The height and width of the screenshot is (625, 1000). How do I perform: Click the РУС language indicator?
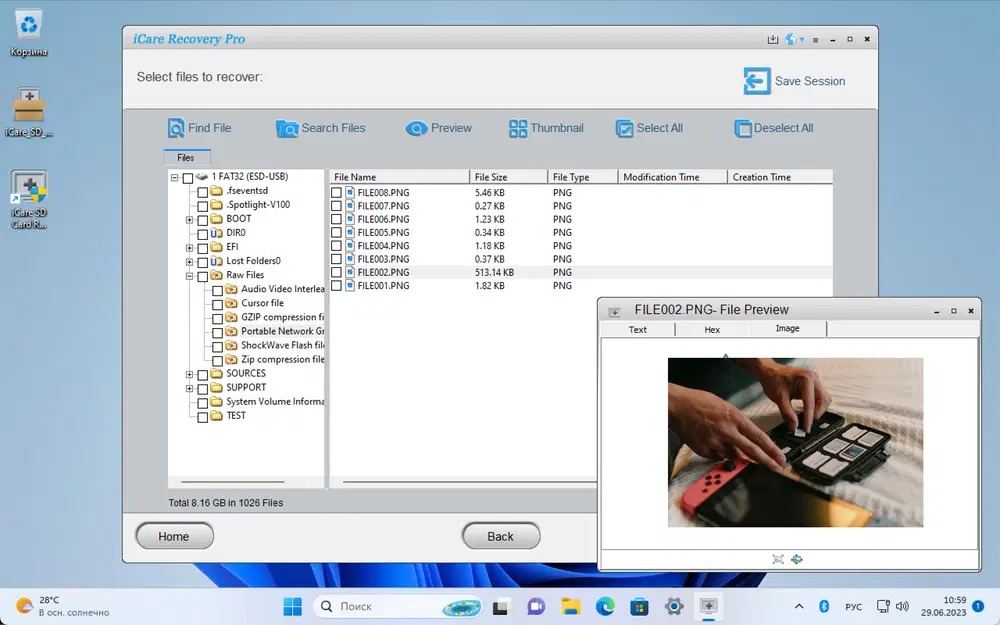pyautogui.click(x=853, y=607)
